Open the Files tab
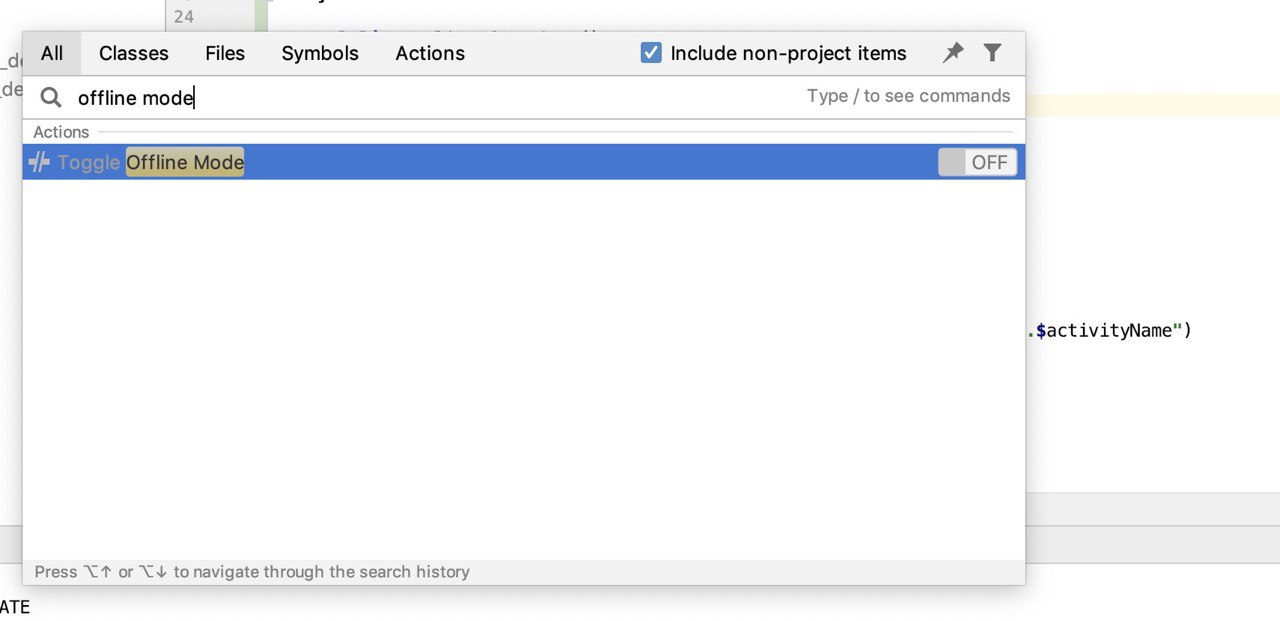Screen dimensions: 1280x621 pos(225,53)
